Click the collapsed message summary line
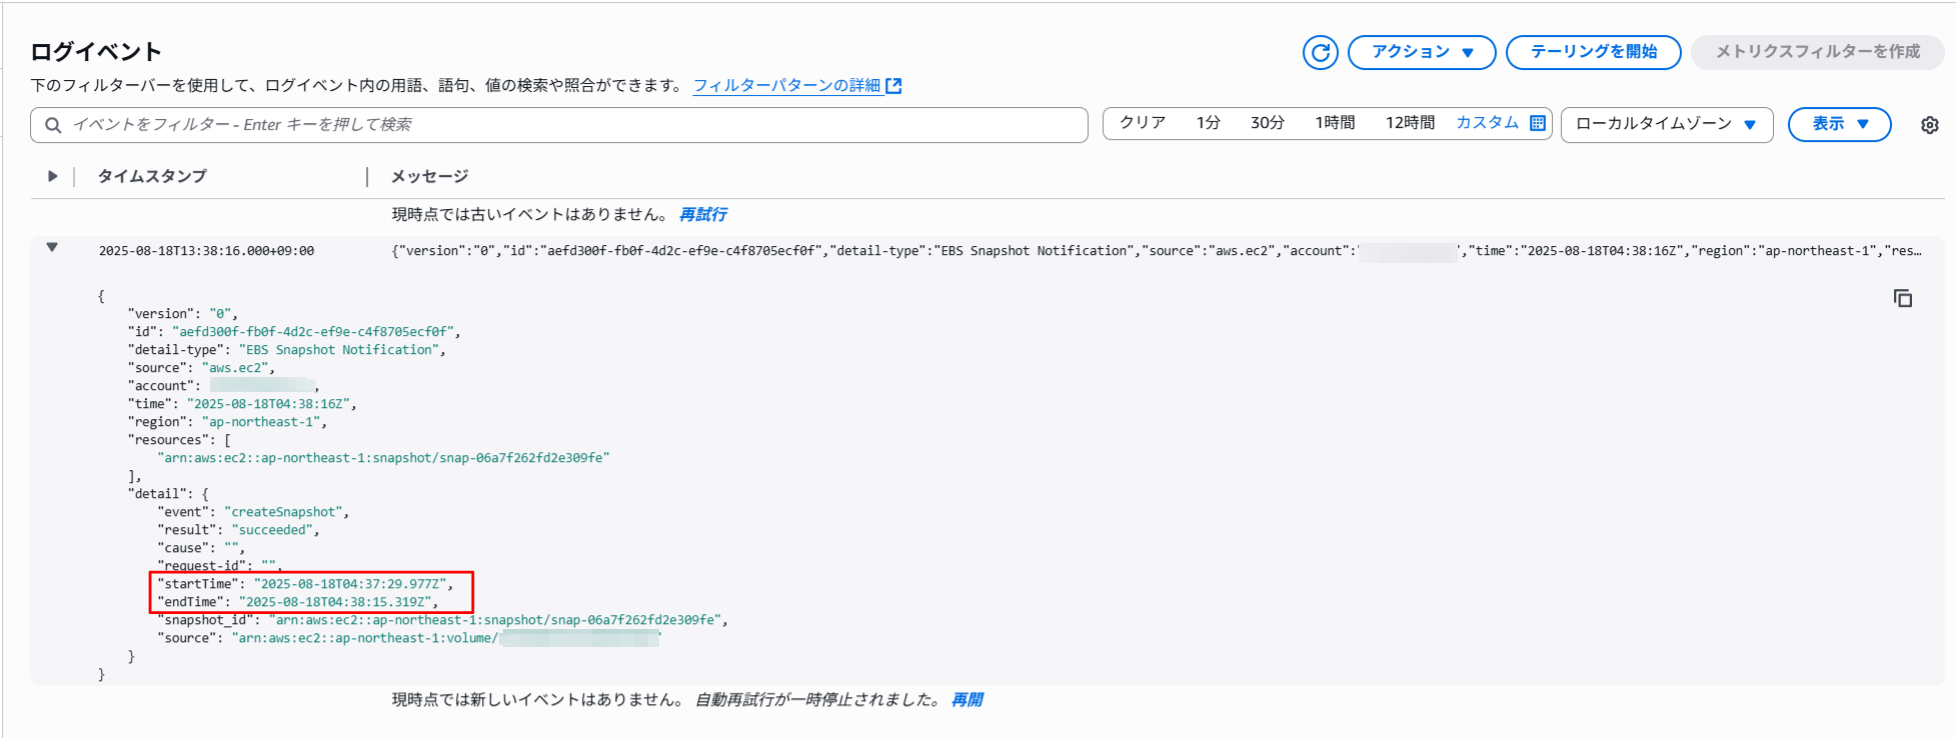The image size is (1956, 738). pos(1156,251)
